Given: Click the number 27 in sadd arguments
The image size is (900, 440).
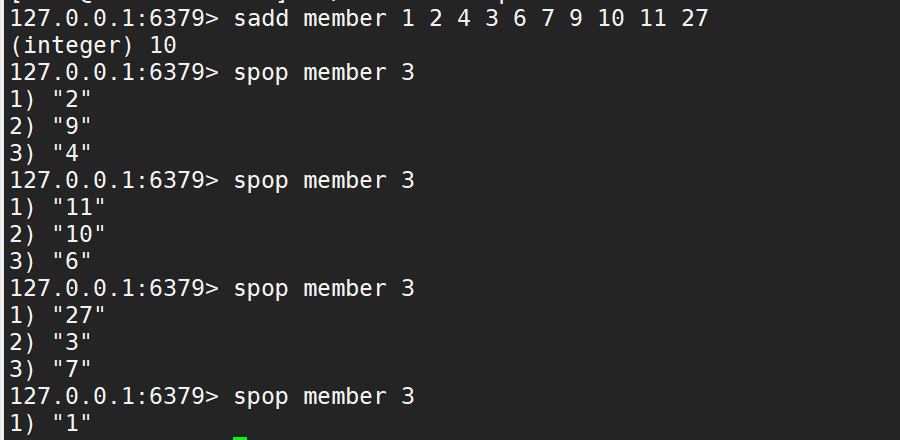Looking at the screenshot, I should 695,18.
